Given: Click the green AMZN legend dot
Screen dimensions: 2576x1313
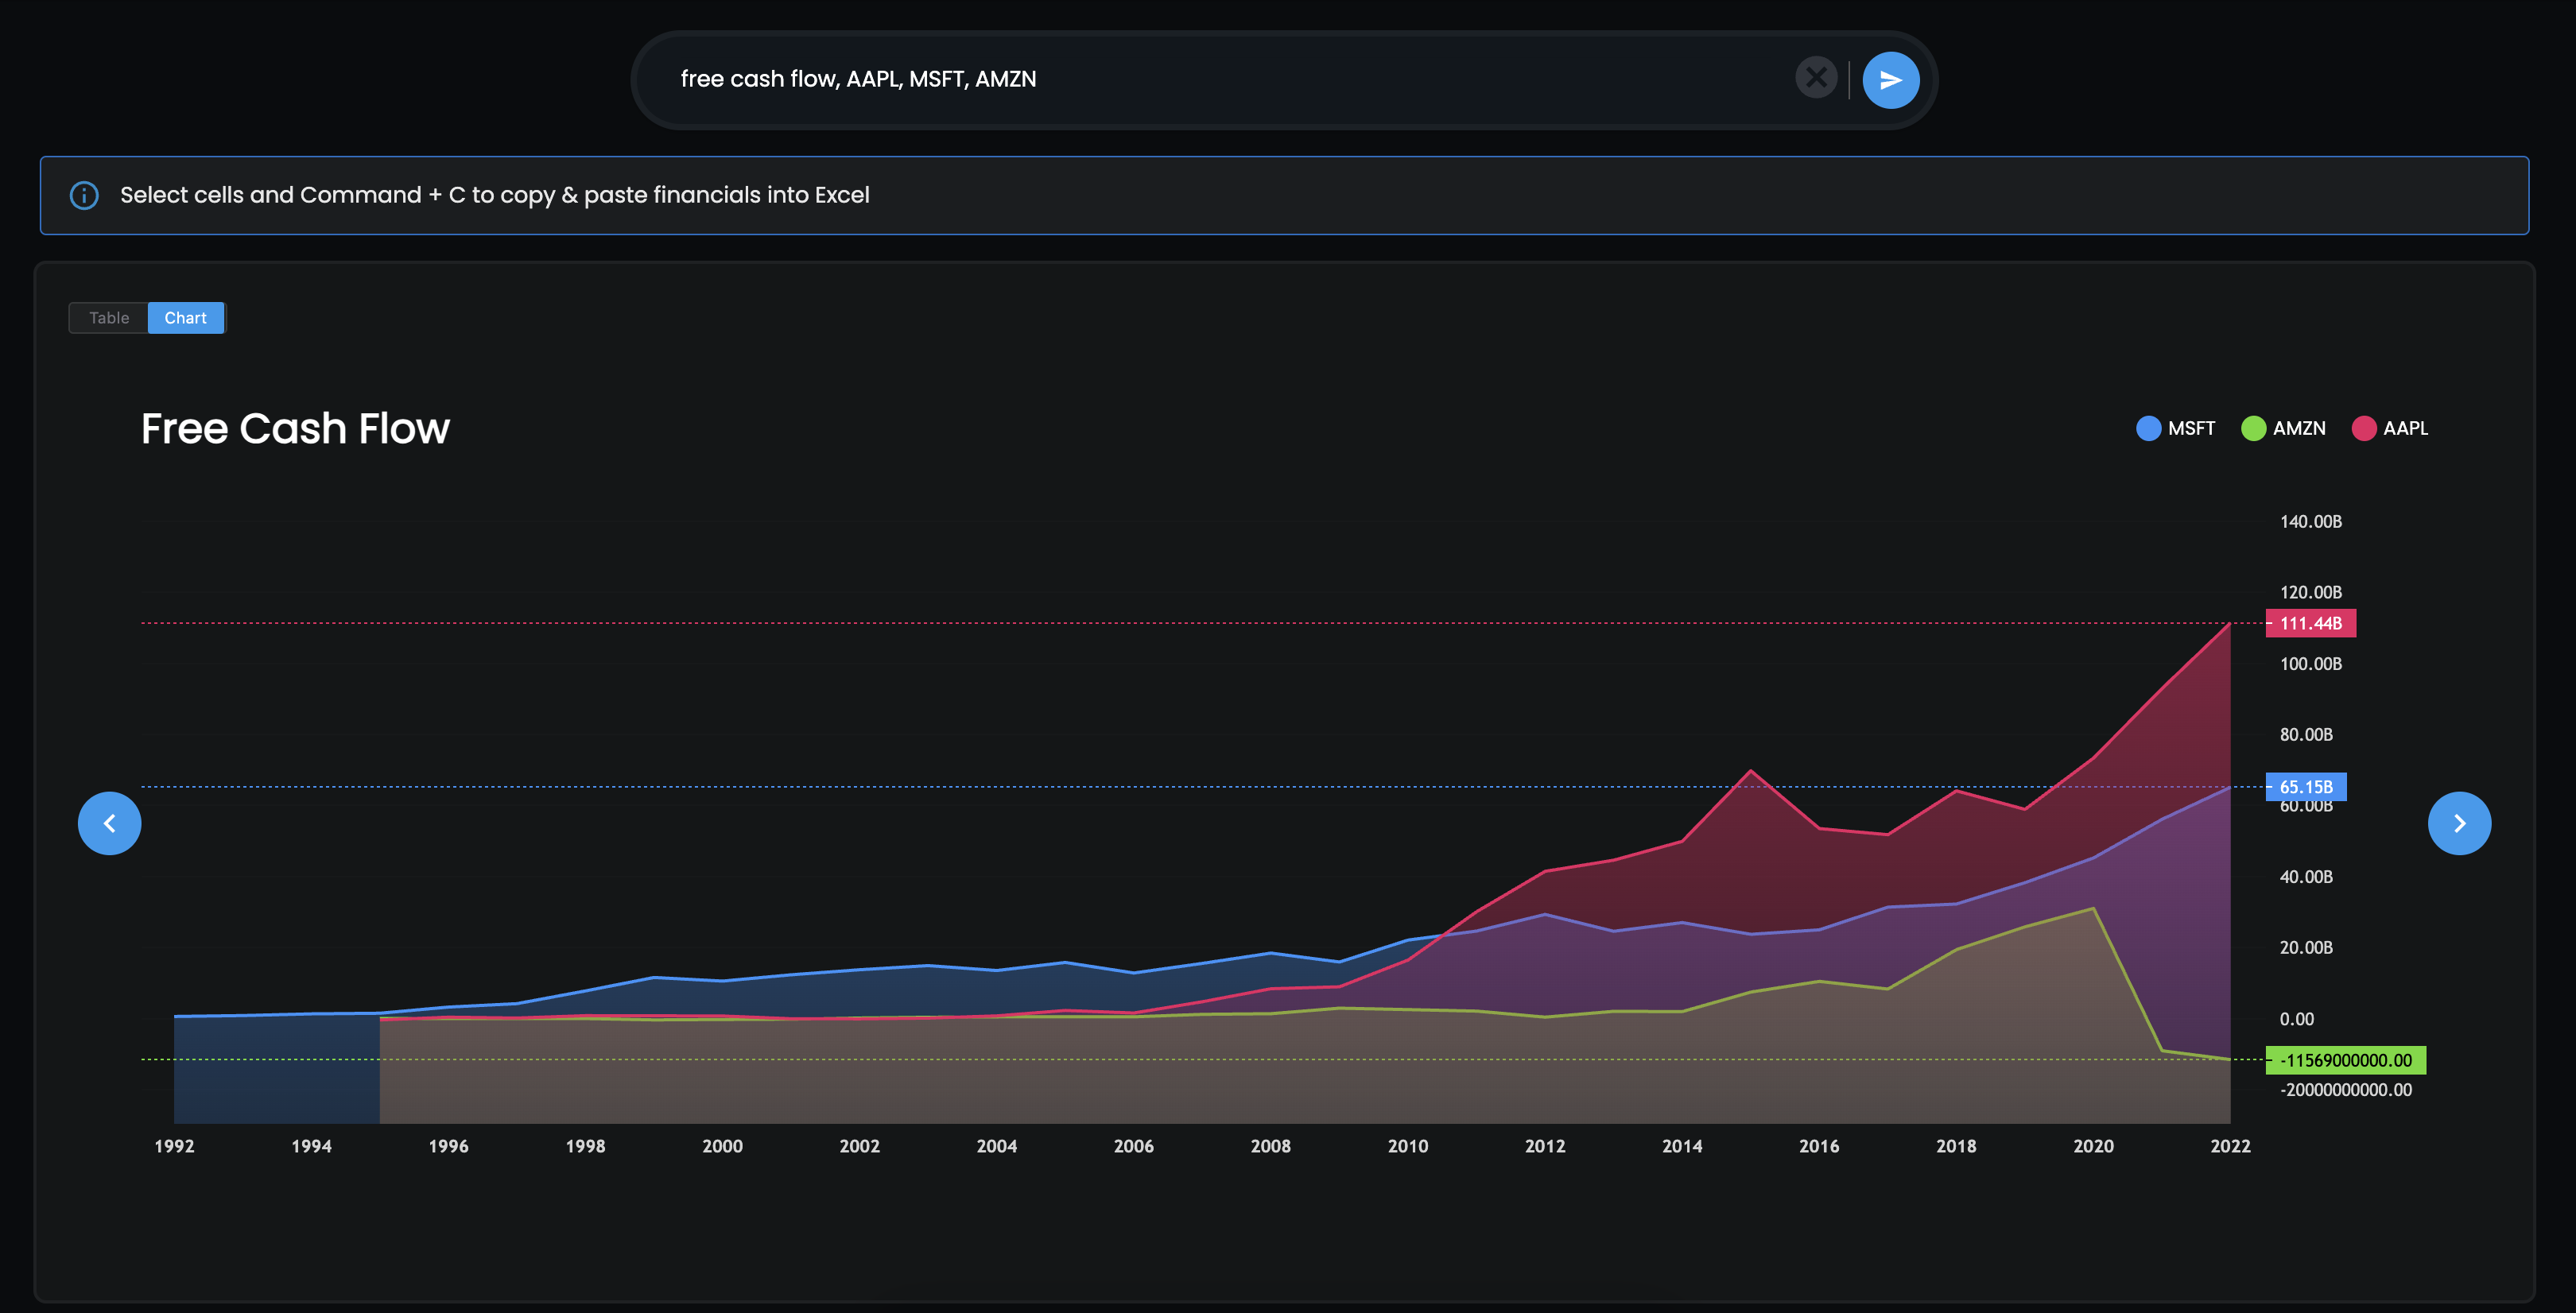Looking at the screenshot, I should [2253, 428].
